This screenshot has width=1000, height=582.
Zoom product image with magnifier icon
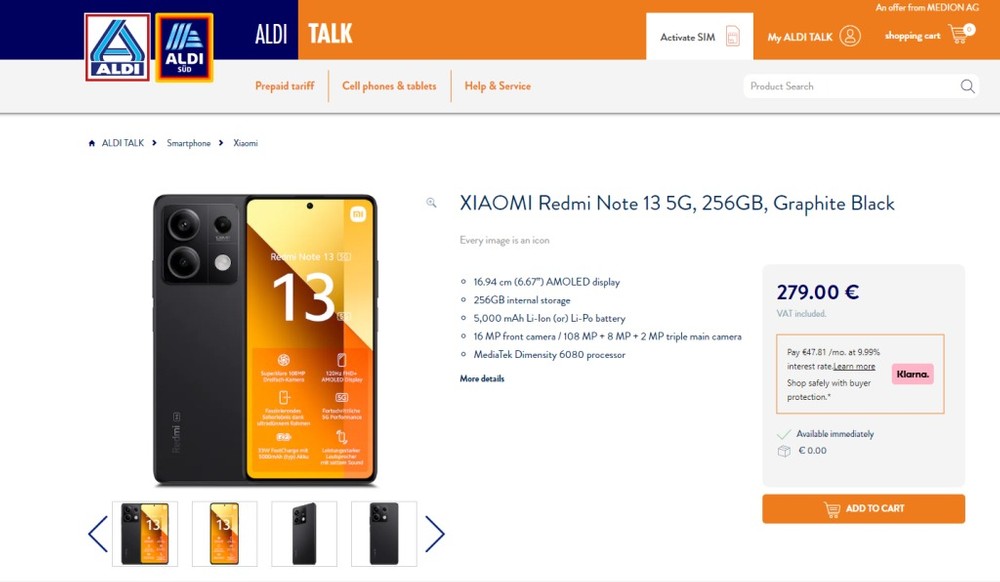(x=431, y=203)
